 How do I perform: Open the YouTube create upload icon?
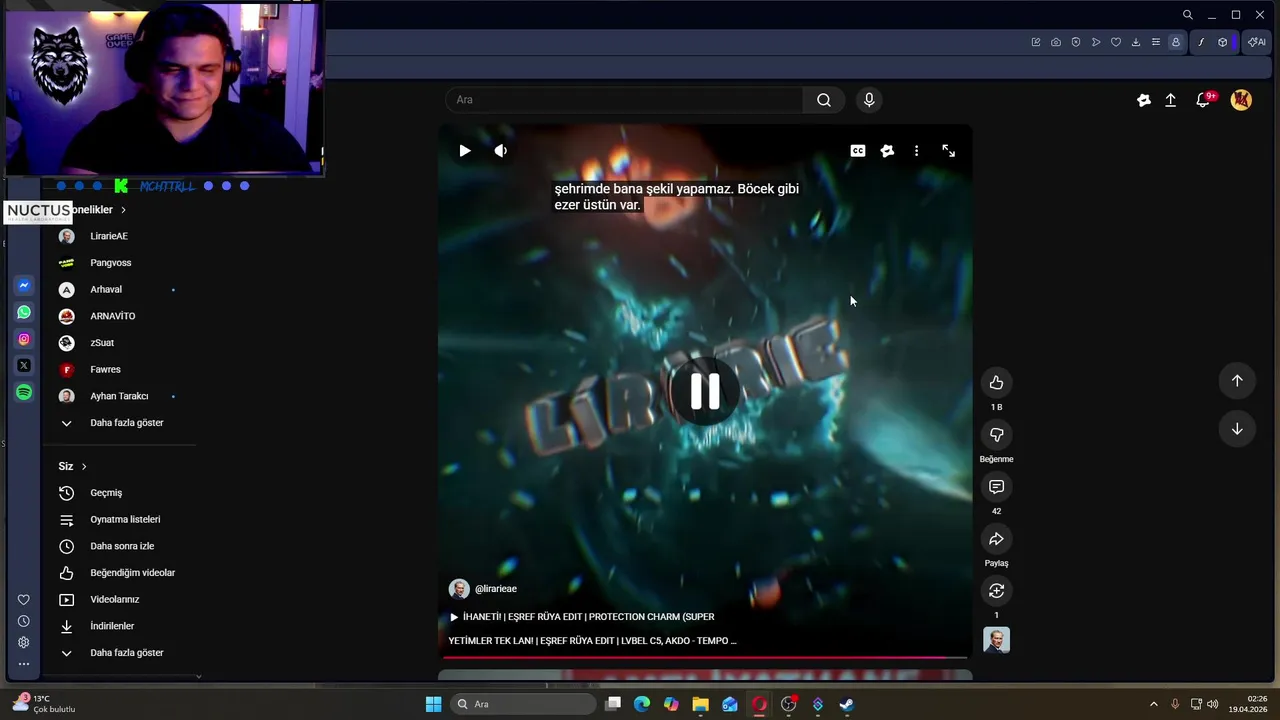[x=1171, y=100]
